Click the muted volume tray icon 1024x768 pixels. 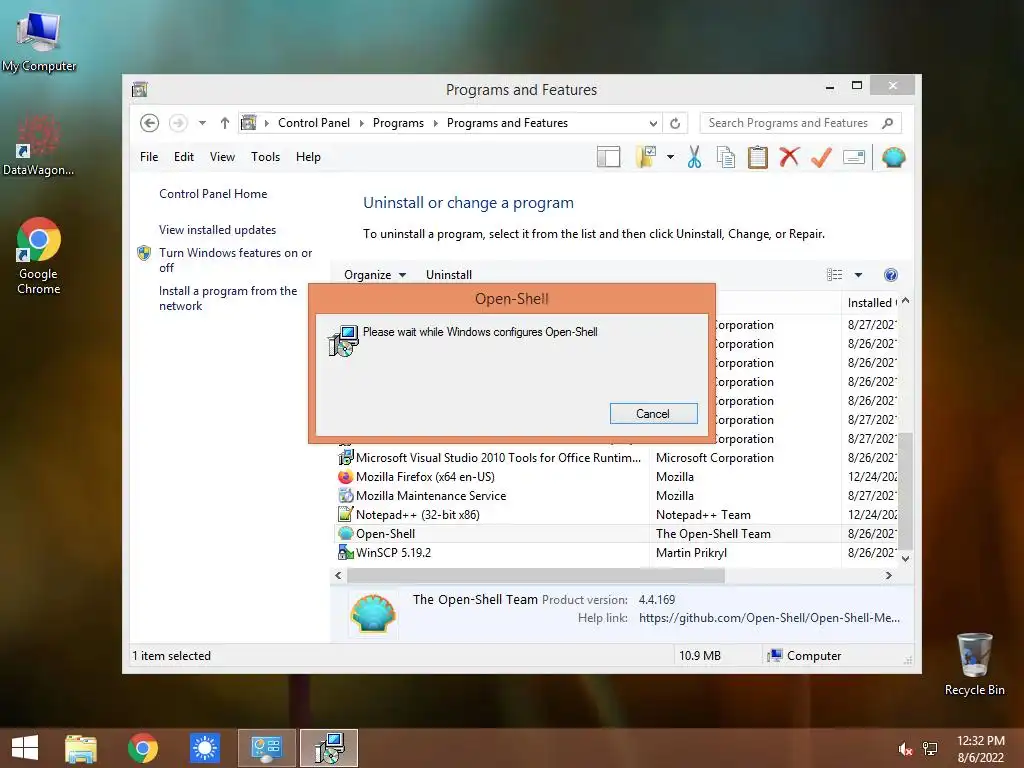pyautogui.click(x=905, y=749)
